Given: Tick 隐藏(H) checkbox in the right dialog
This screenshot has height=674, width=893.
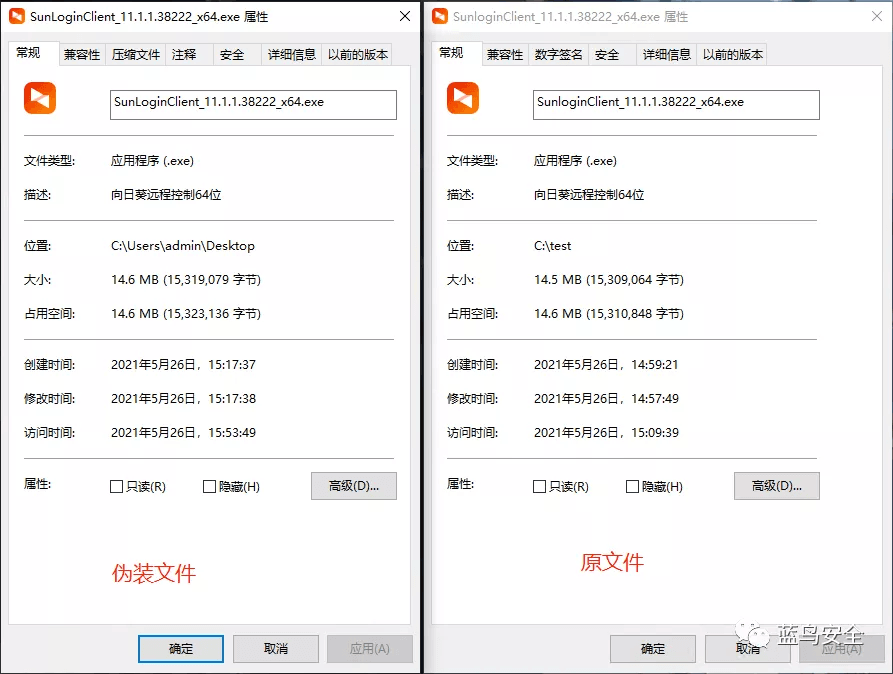Looking at the screenshot, I should click(632, 487).
